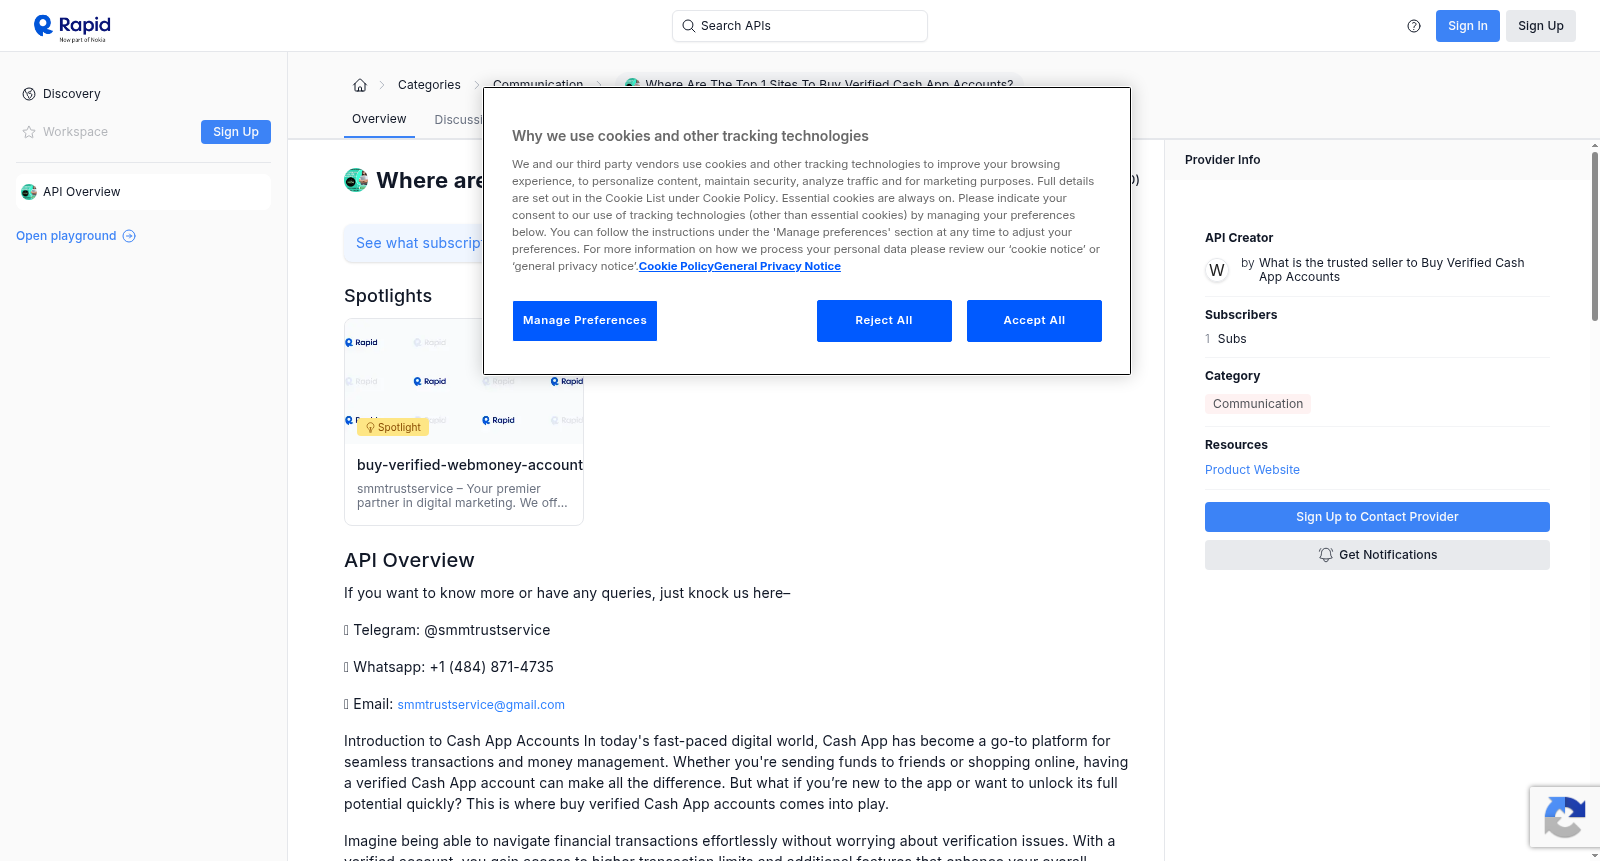
Task: Click the Whatsapp: +1 (484) 871-4735 line
Action: tap(449, 667)
